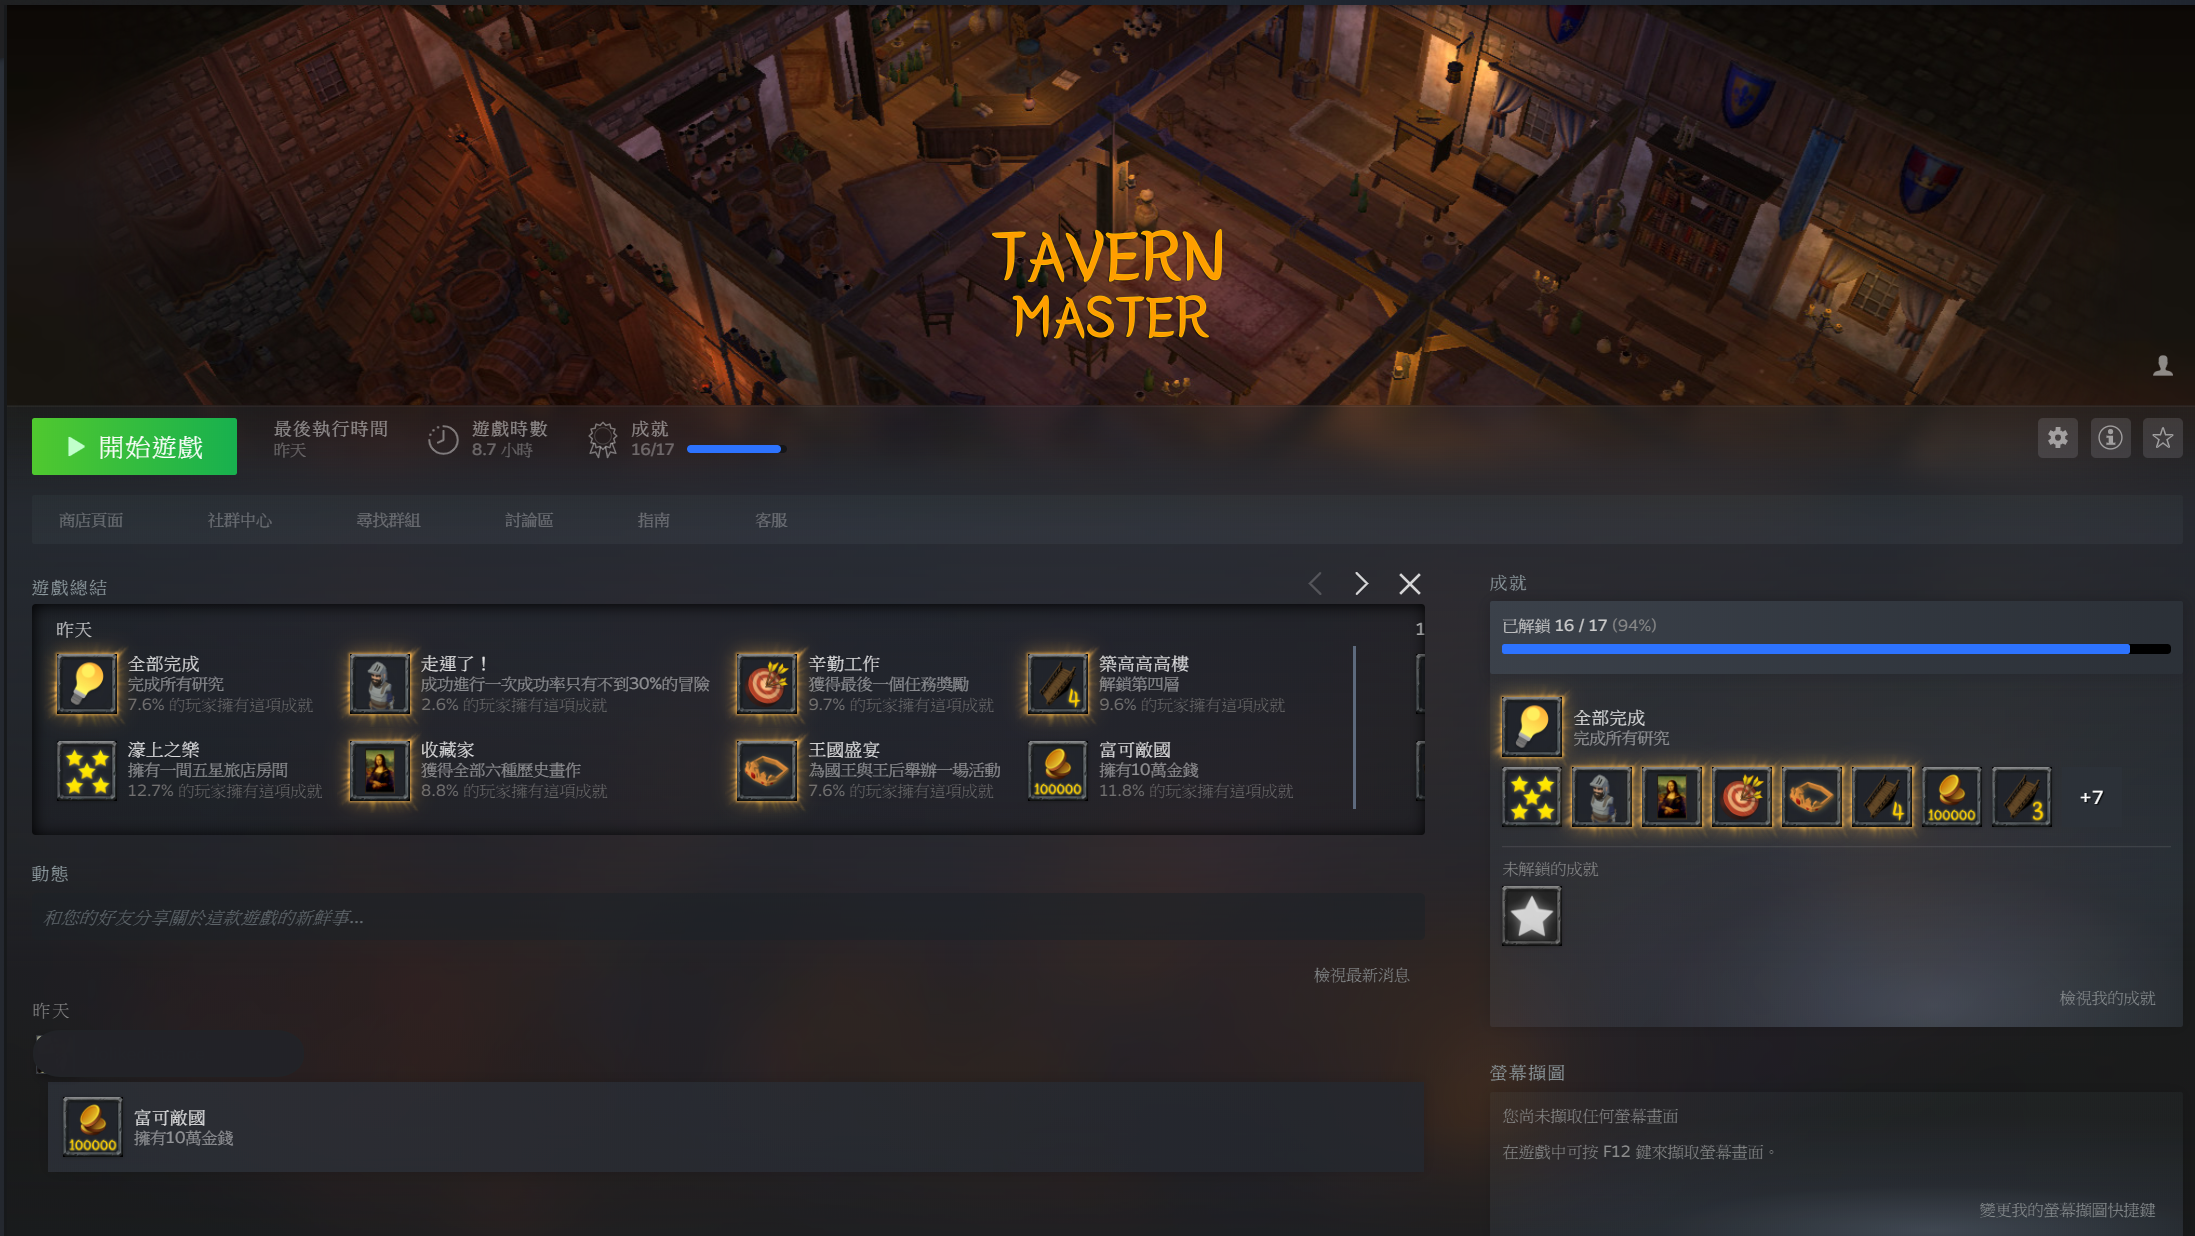Click crown achievement icon in achievements panel

click(1812, 797)
